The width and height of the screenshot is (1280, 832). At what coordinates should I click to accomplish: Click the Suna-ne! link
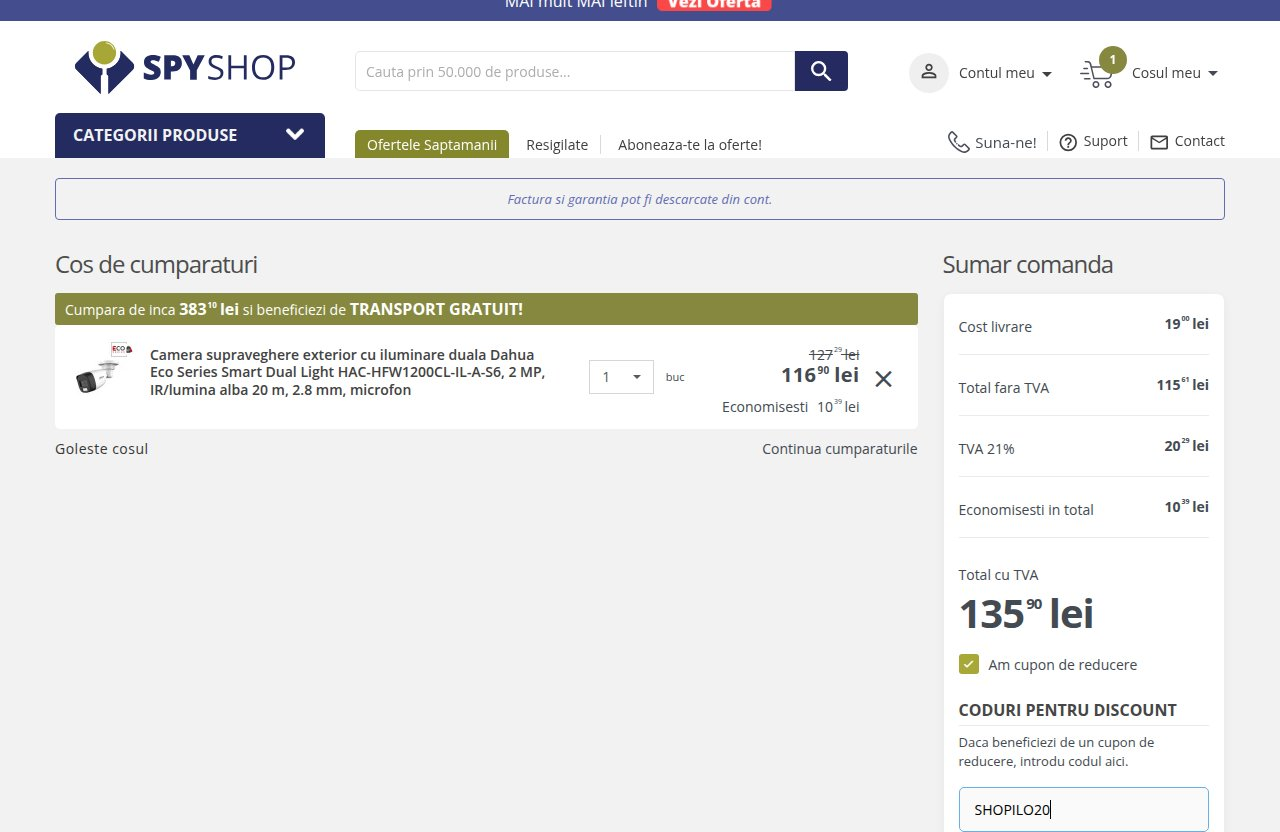[x=1006, y=143]
